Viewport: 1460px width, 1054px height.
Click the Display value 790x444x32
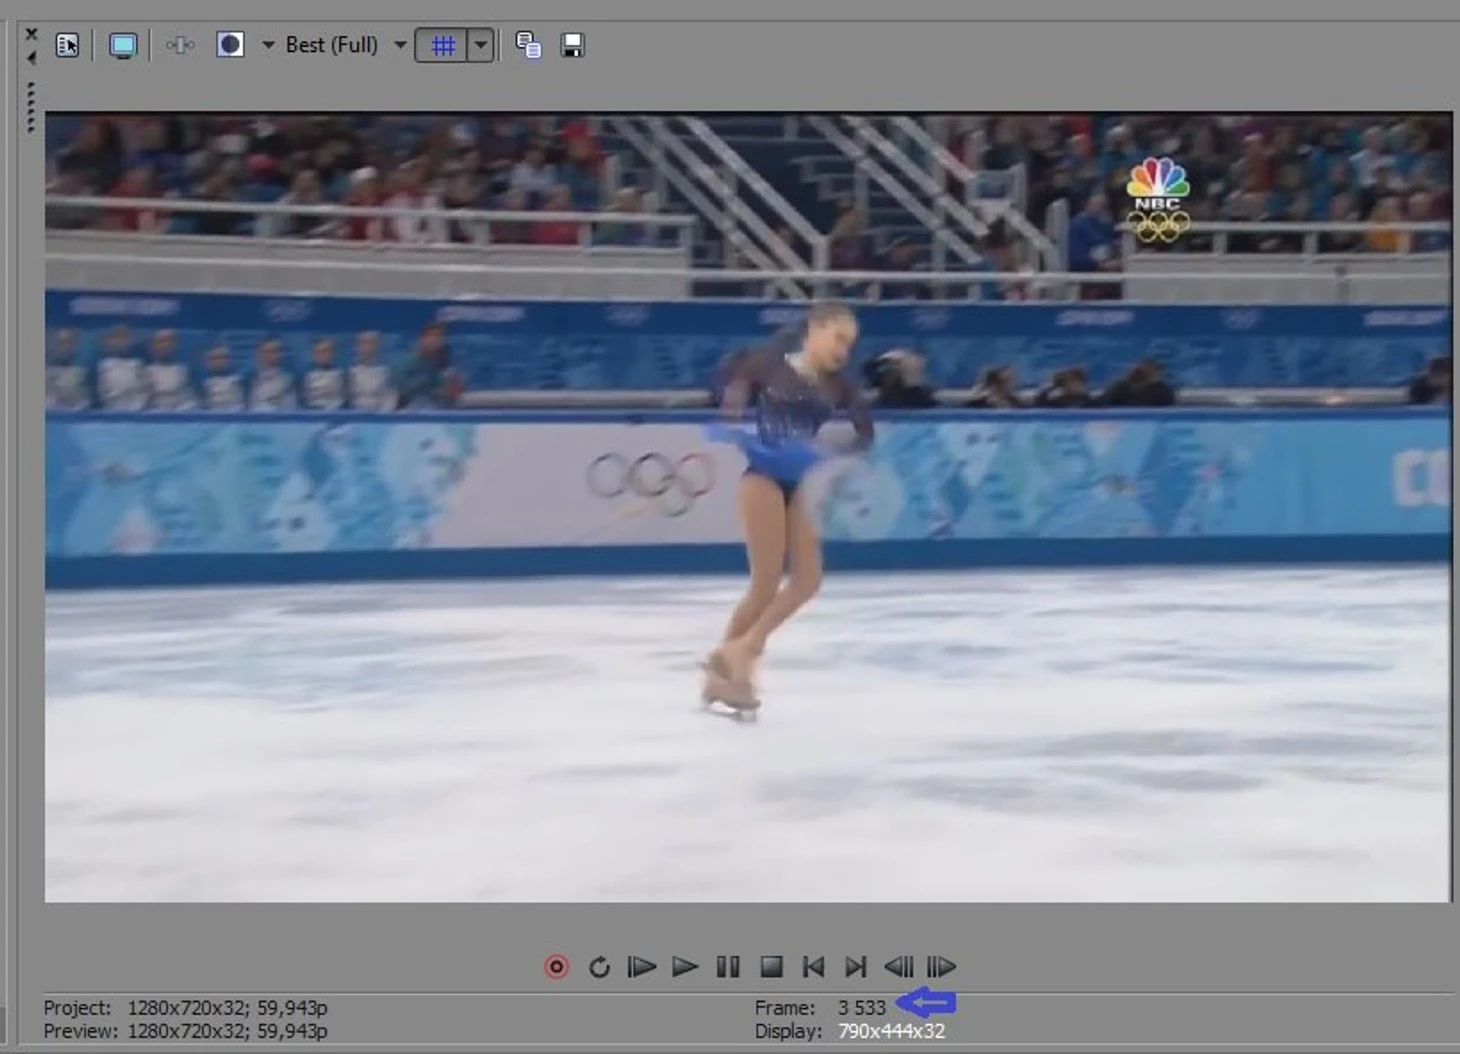[891, 1031]
